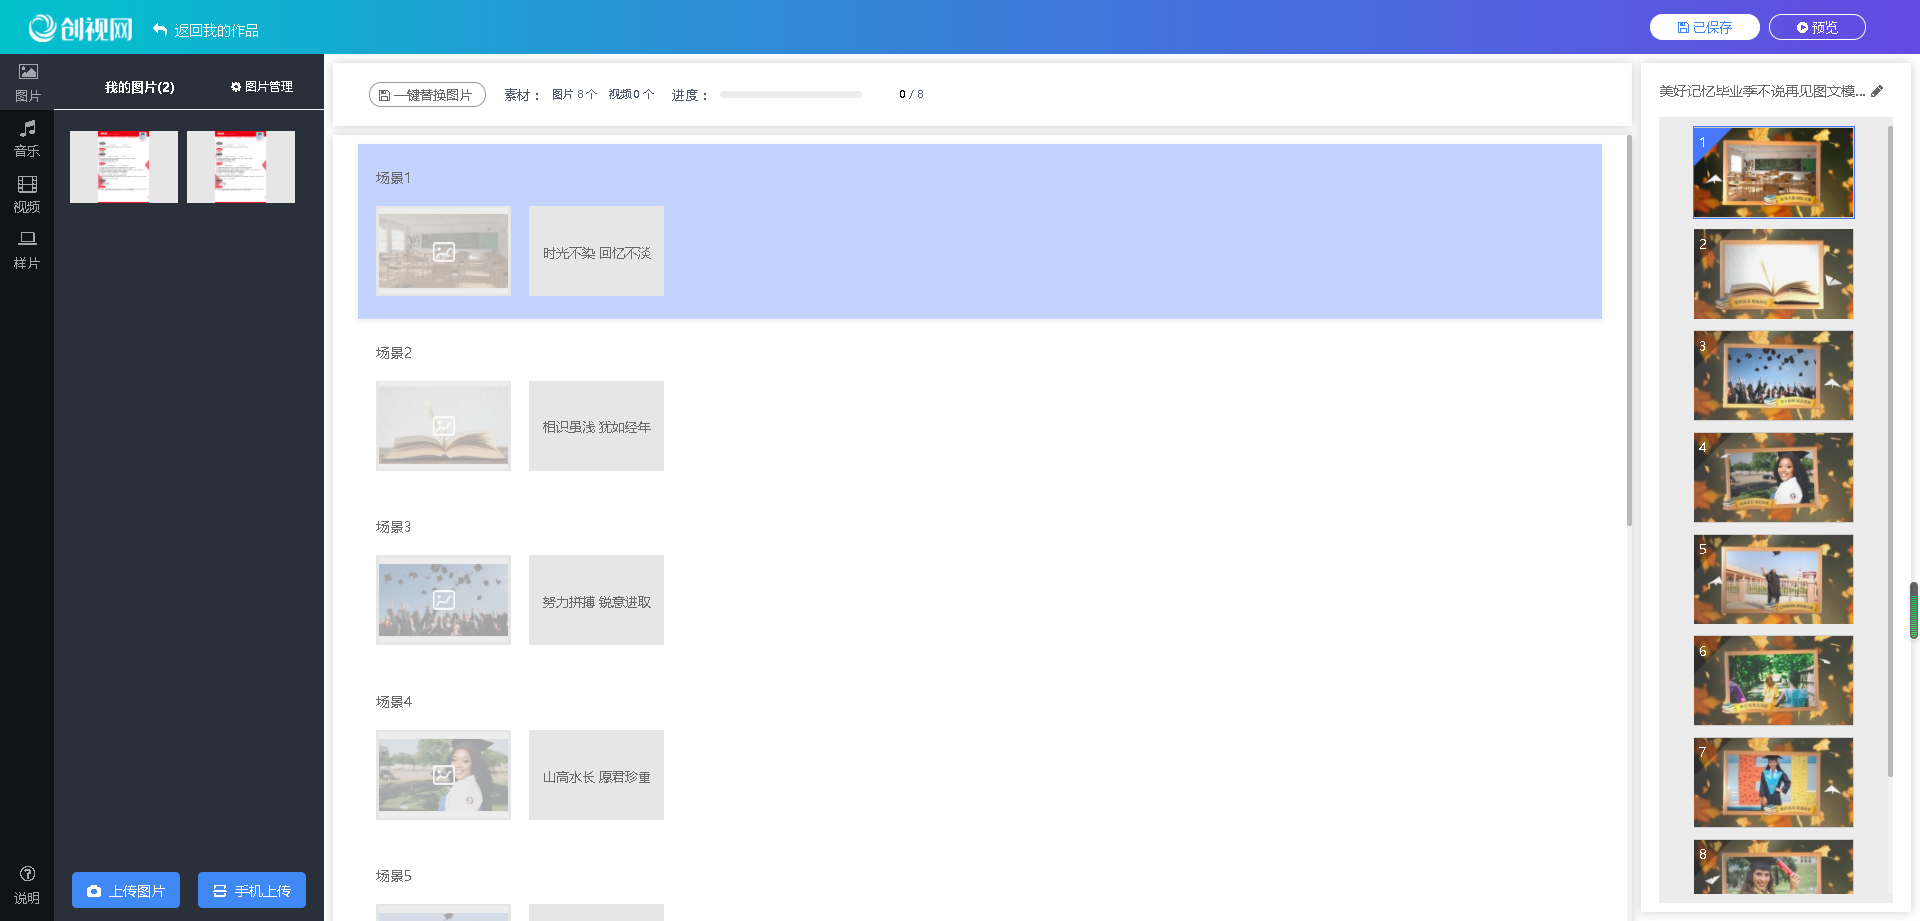Click the 视频0个 material count
The image size is (1920, 921).
click(631, 94)
